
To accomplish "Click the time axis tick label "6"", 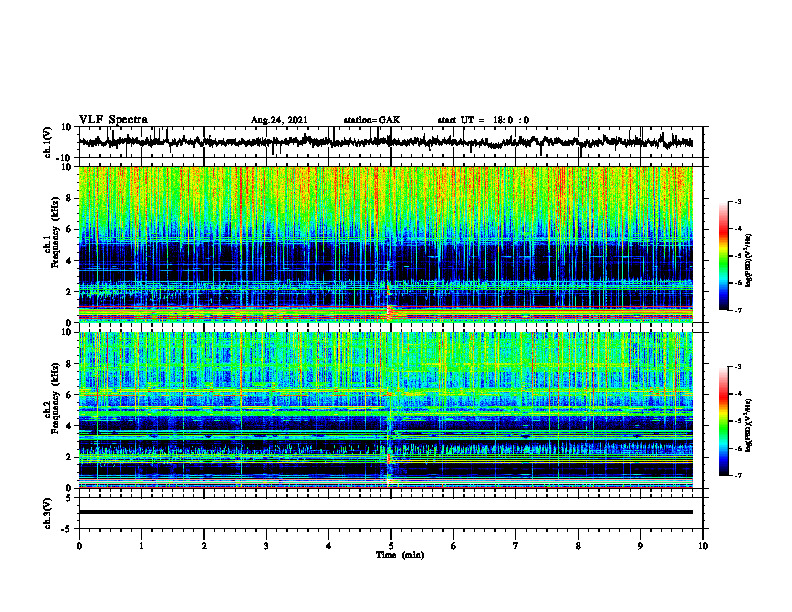I will [x=454, y=546].
